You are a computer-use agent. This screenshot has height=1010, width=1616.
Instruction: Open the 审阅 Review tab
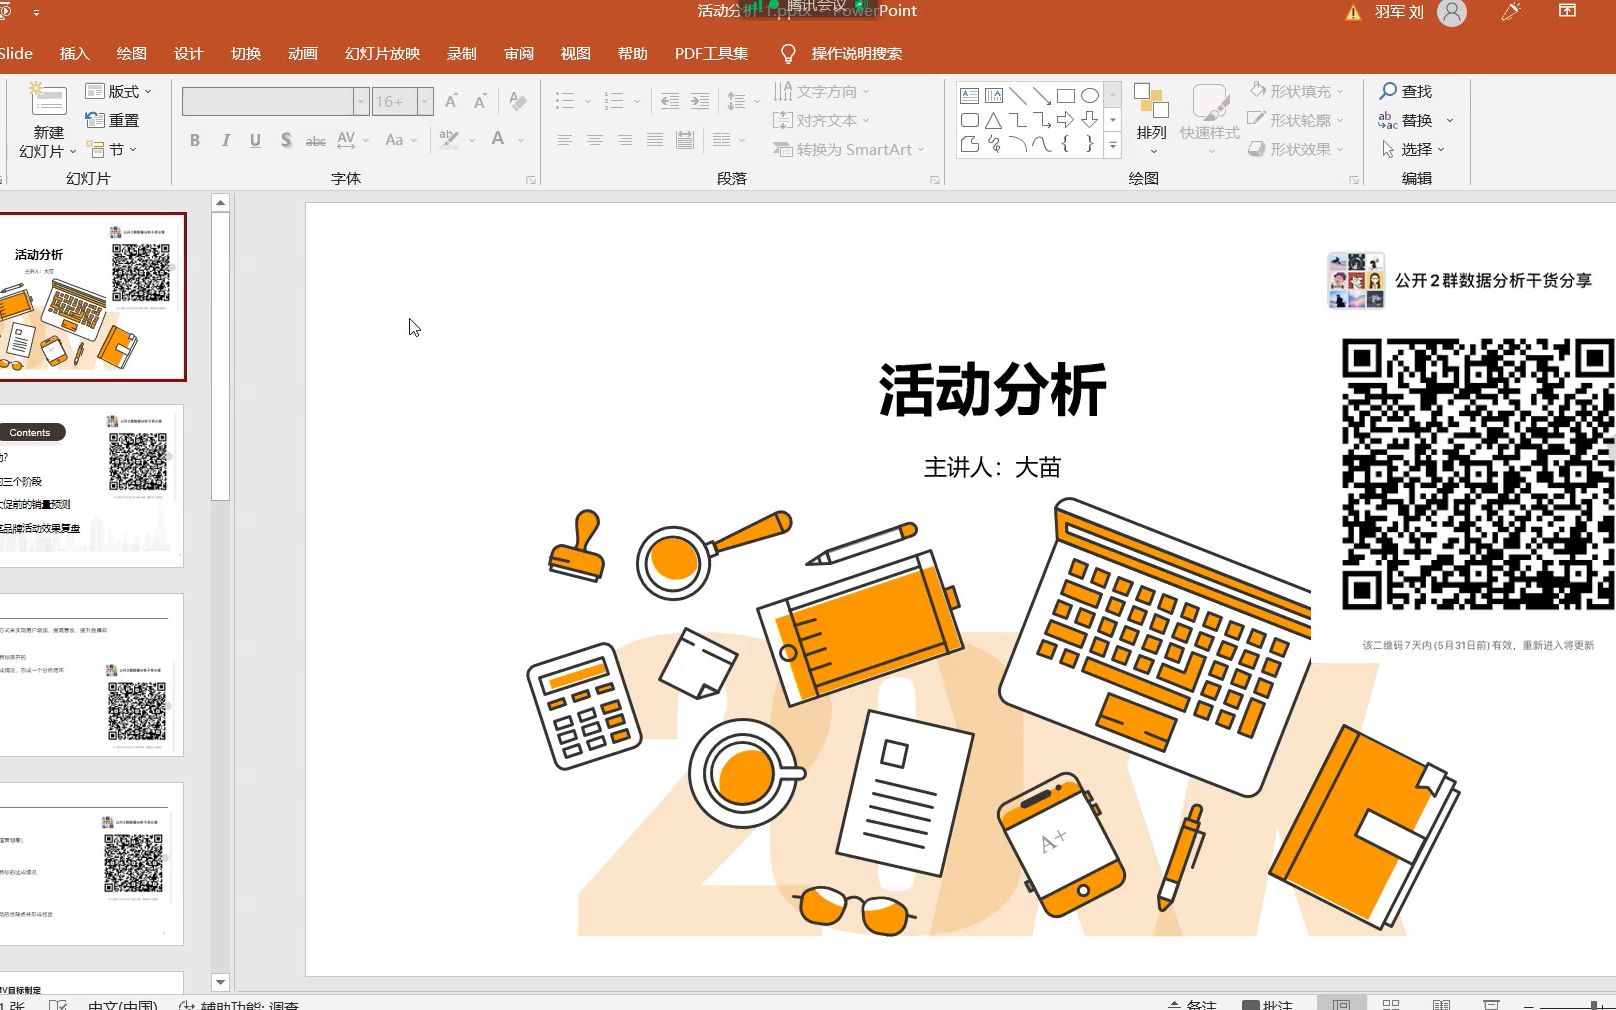click(x=518, y=53)
